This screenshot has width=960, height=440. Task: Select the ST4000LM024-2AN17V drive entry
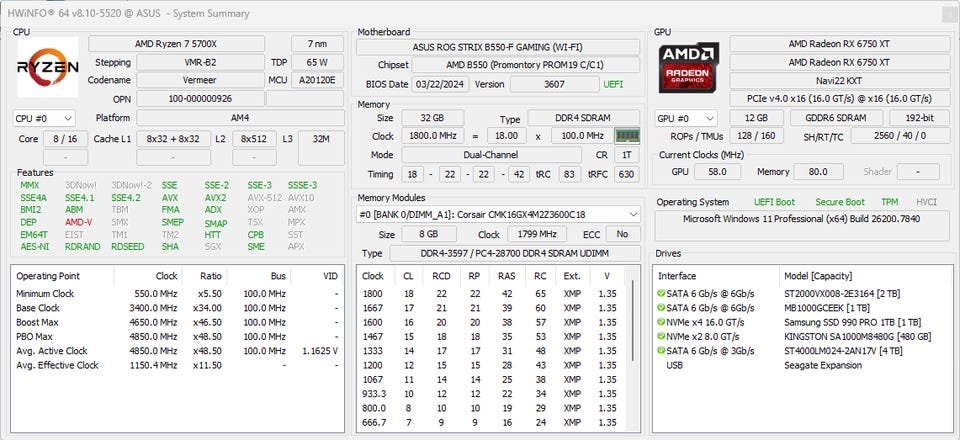point(803,351)
